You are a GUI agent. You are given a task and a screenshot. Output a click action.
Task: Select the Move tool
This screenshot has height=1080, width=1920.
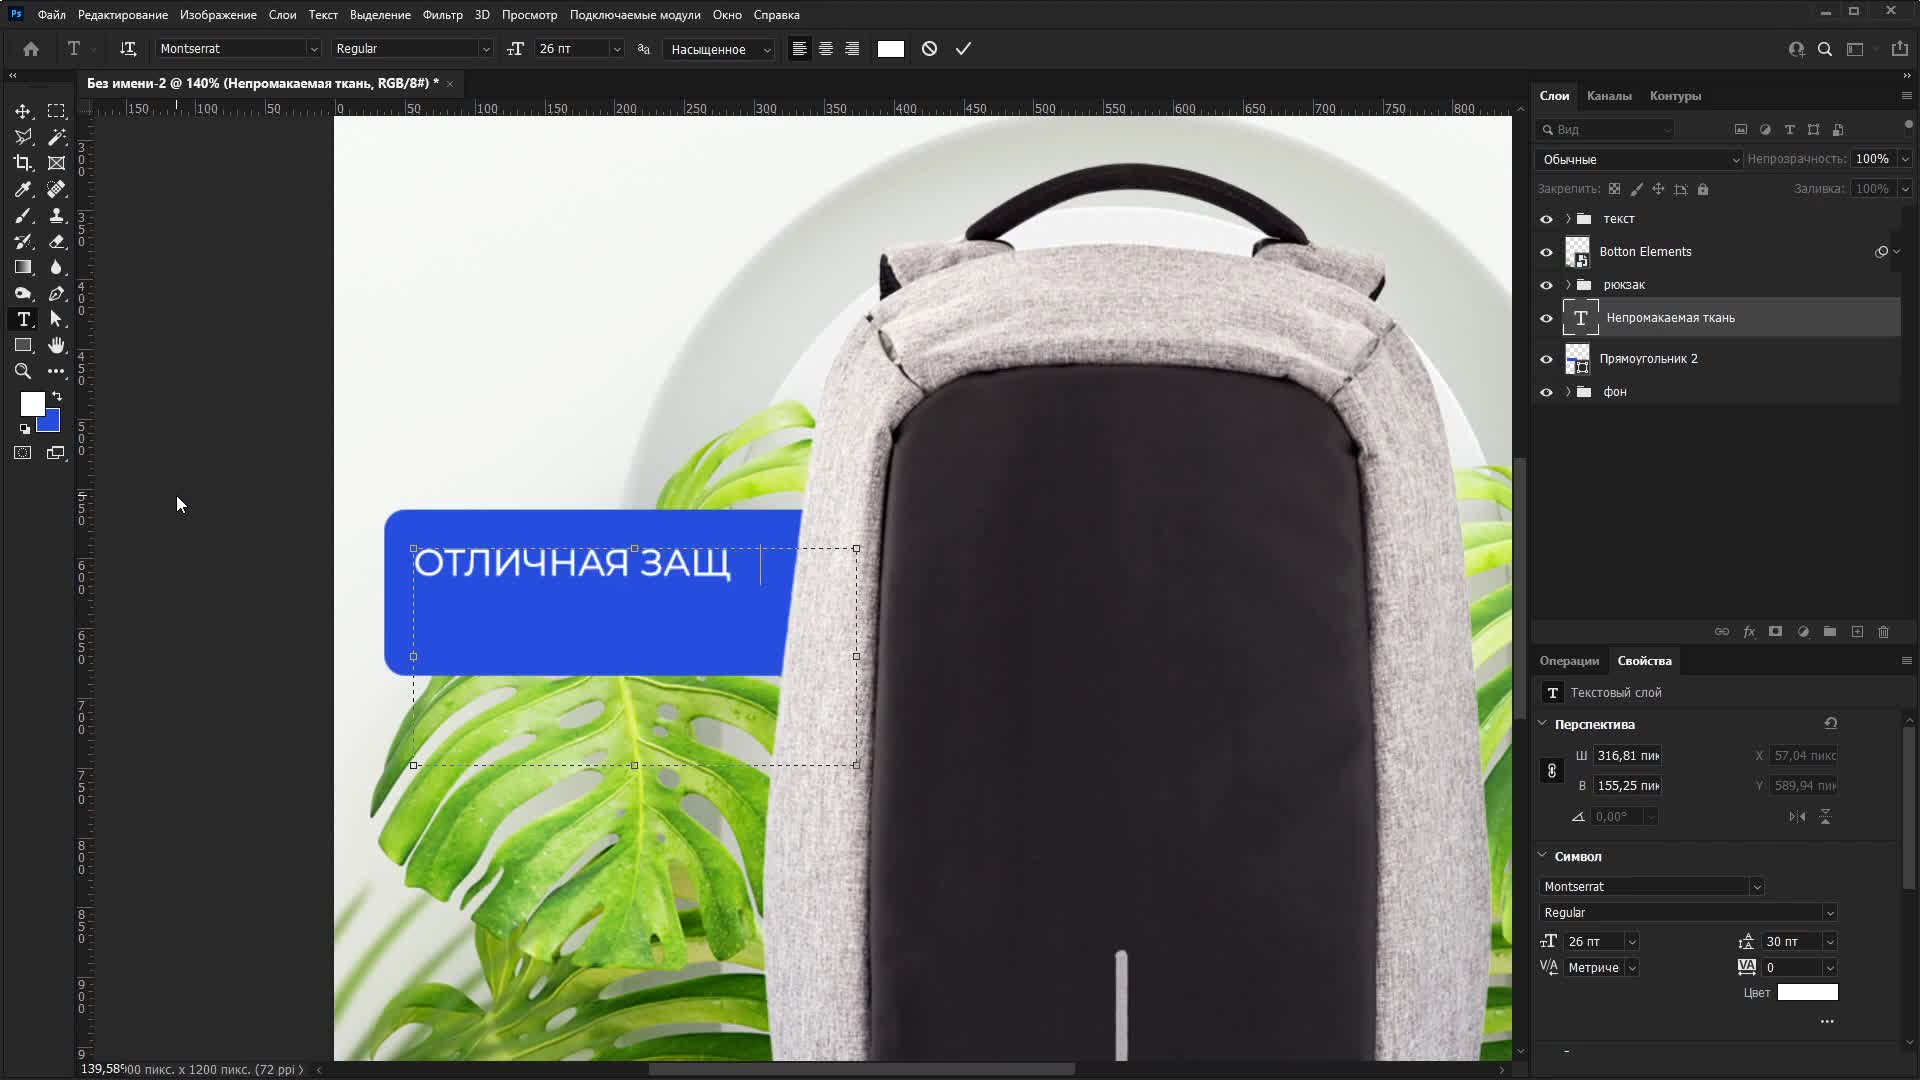[23, 111]
